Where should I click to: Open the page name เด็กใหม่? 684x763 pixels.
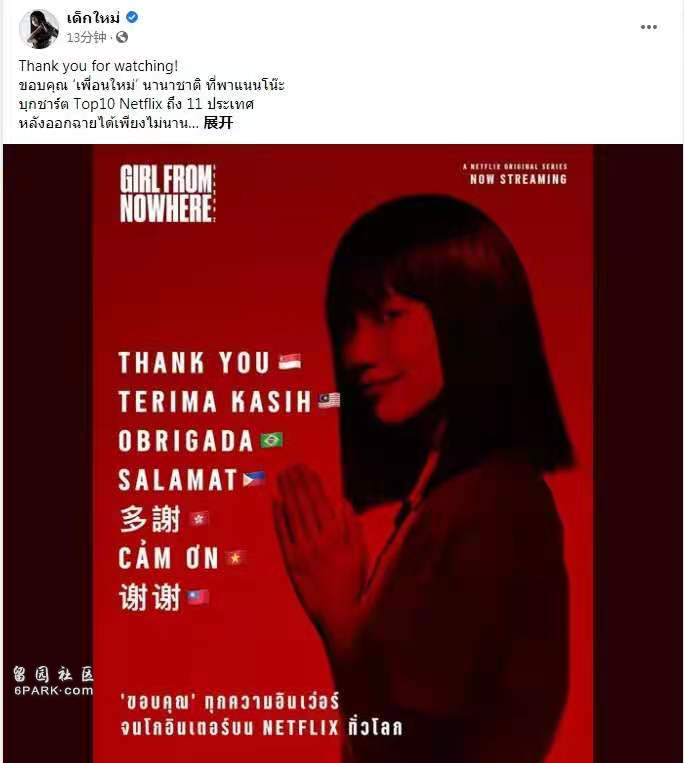(x=93, y=18)
